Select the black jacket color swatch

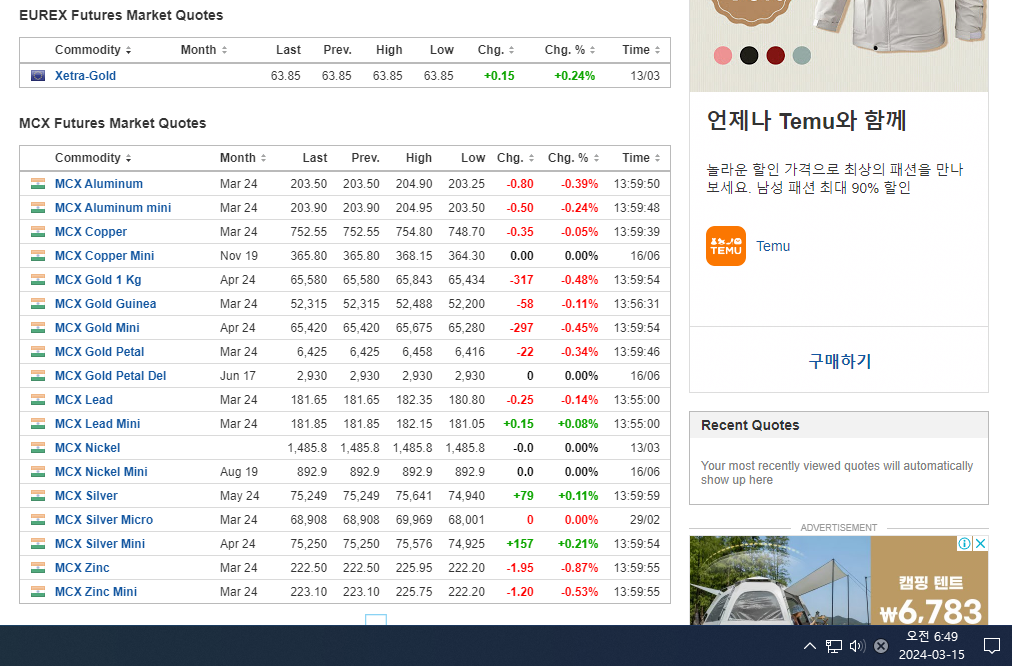click(749, 56)
